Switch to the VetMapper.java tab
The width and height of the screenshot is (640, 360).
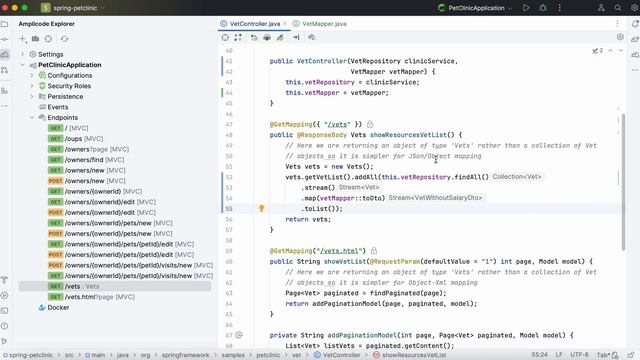tap(320, 24)
